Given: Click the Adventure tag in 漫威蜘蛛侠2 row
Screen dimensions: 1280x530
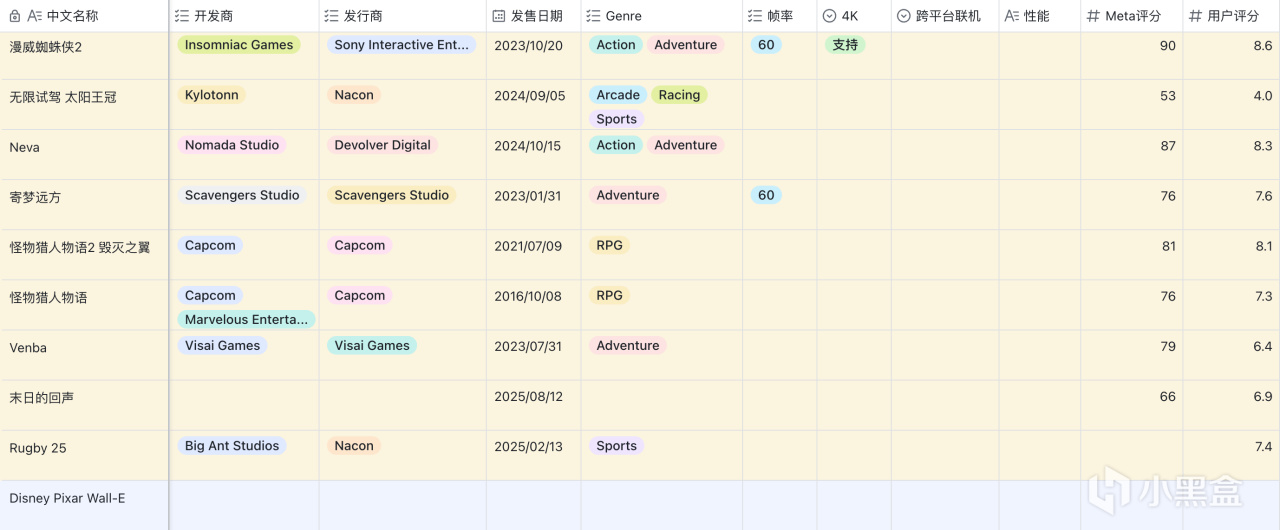Looking at the screenshot, I should 686,45.
